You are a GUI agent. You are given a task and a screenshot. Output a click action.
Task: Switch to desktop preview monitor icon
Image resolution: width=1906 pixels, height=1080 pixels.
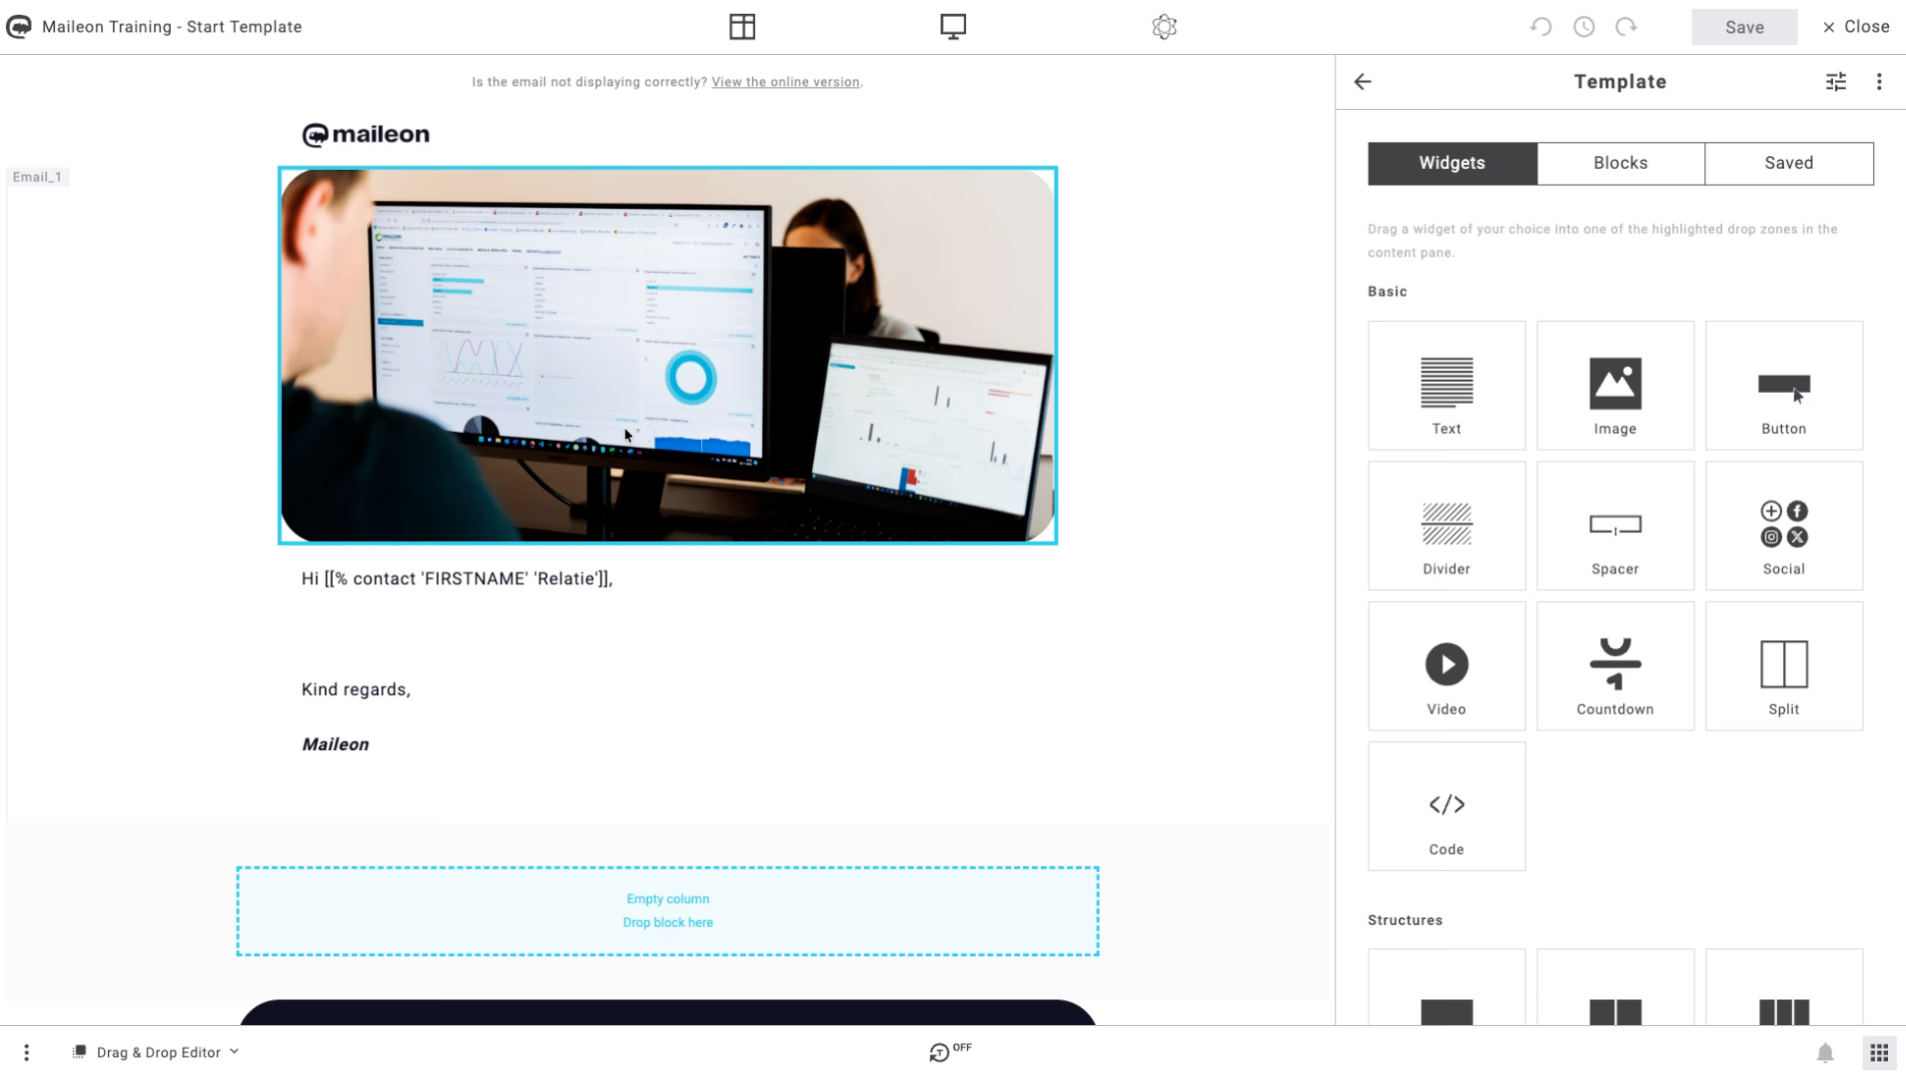953,27
